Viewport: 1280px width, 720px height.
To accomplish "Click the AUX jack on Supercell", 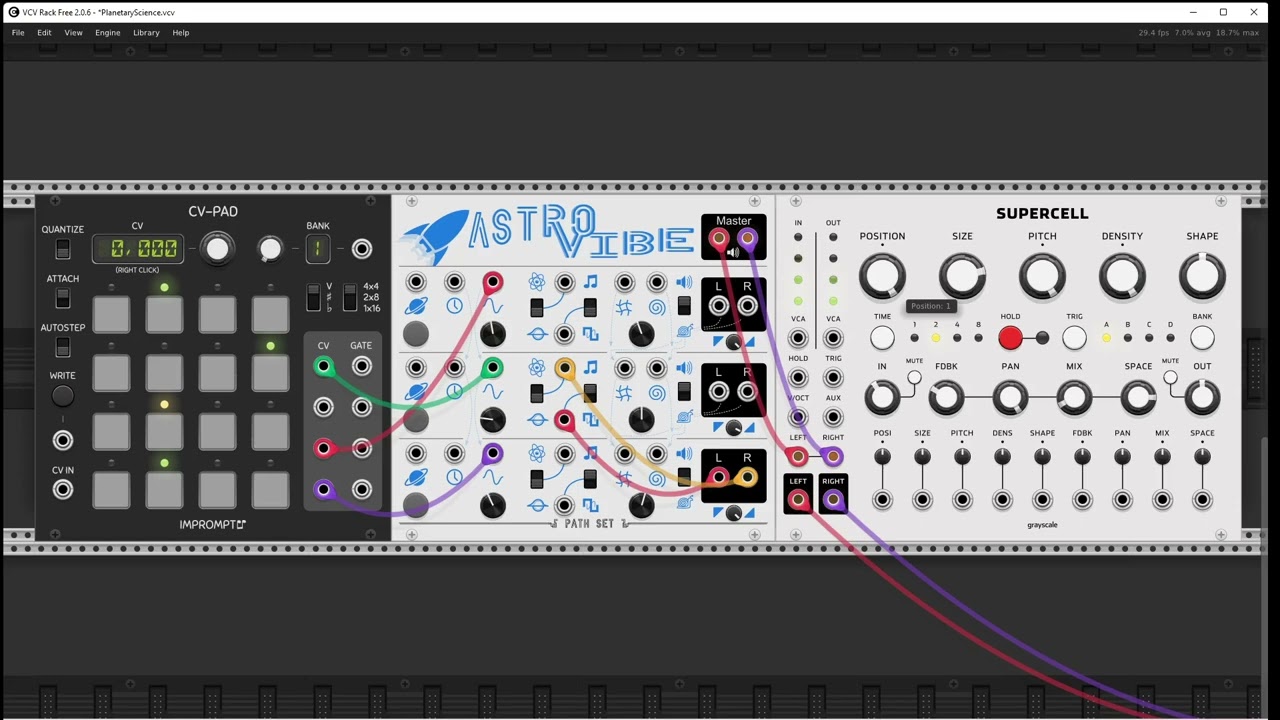I will click(833, 417).
